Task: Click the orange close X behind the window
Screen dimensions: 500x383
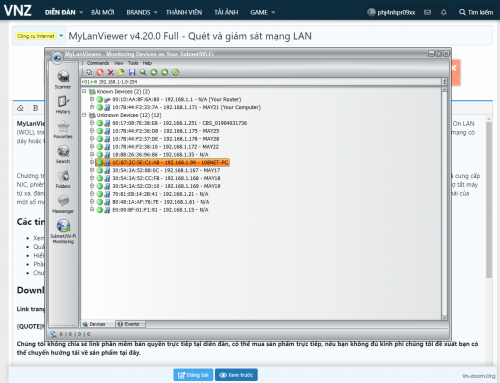Action: tap(454, 68)
